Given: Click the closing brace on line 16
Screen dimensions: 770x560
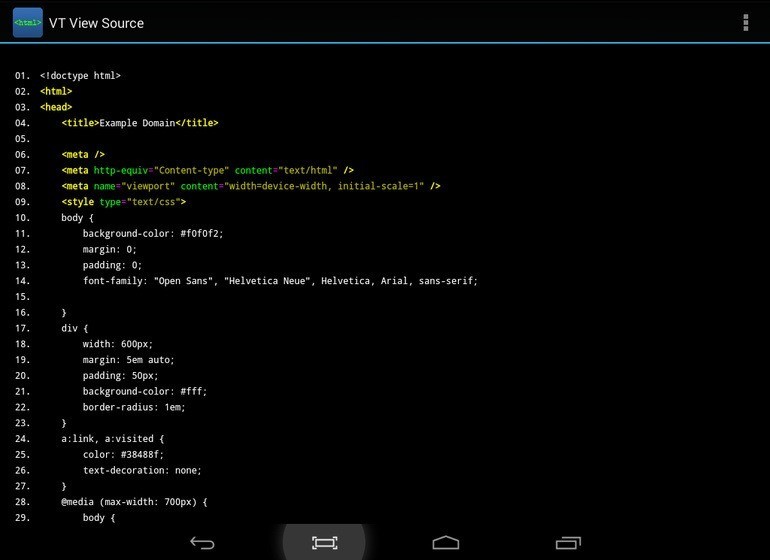Looking at the screenshot, I should 64,312.
